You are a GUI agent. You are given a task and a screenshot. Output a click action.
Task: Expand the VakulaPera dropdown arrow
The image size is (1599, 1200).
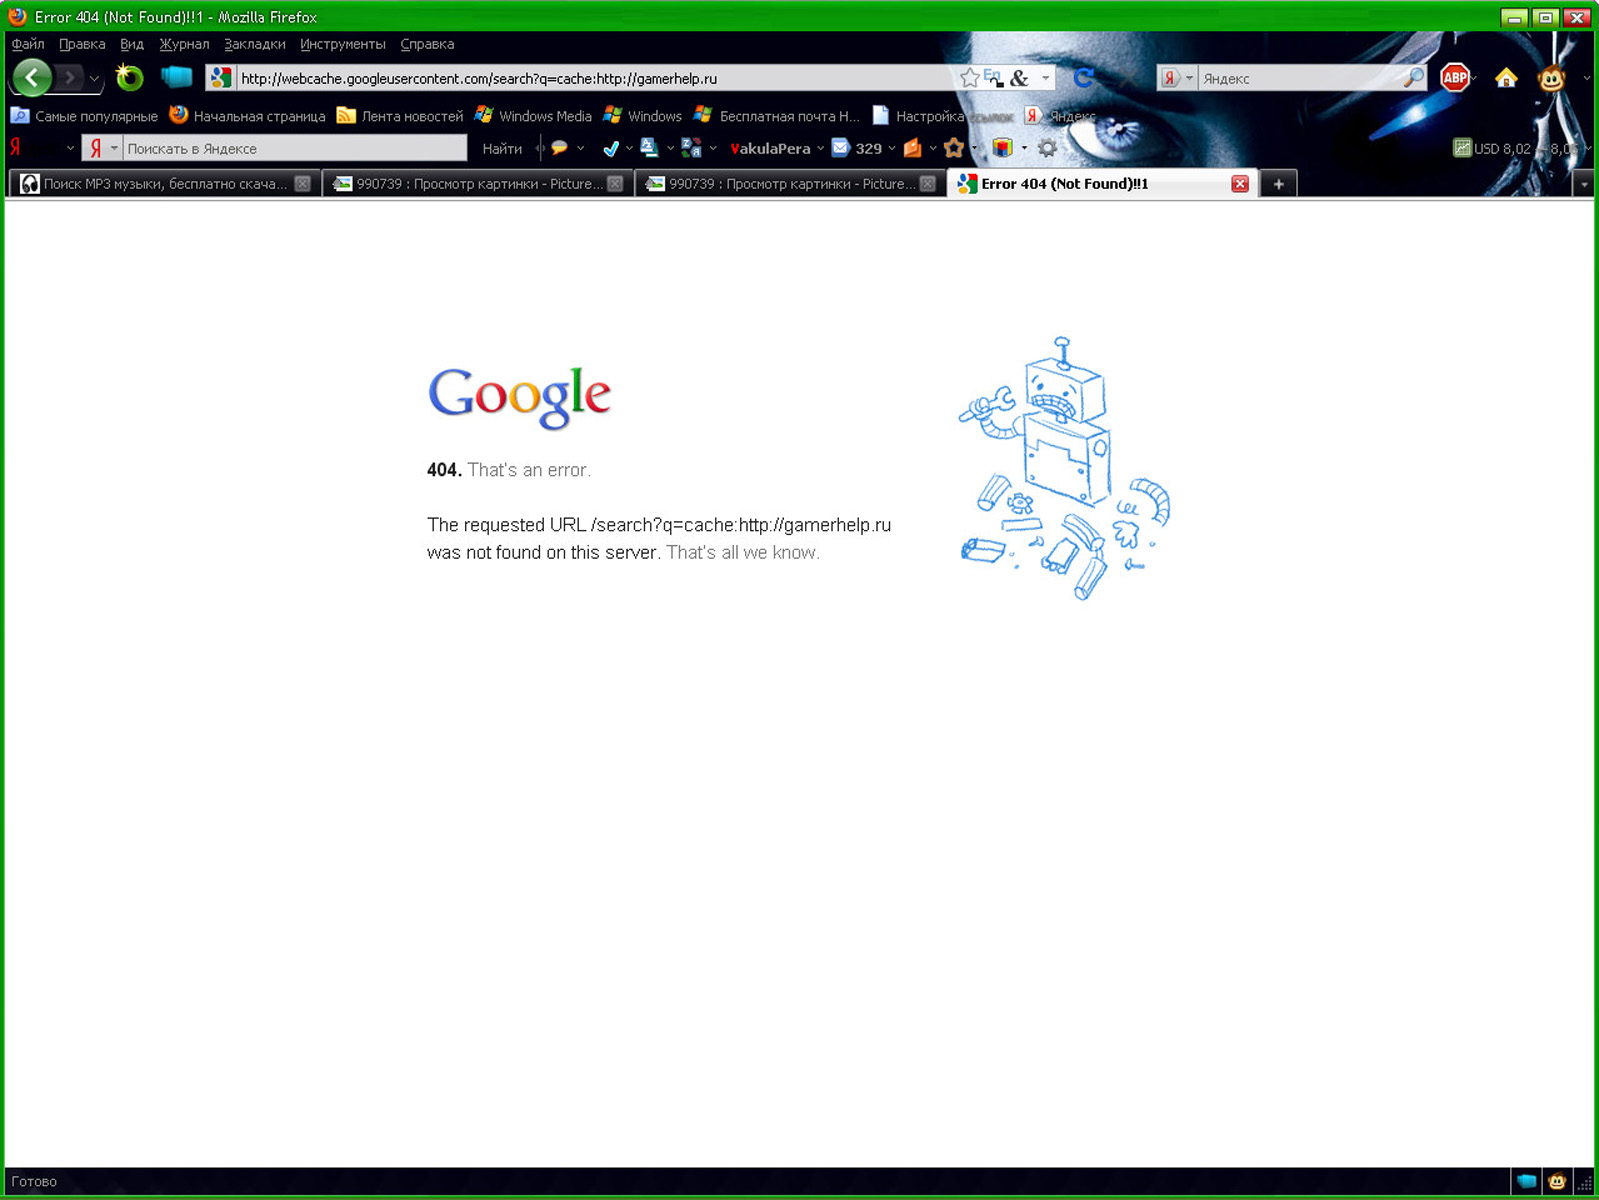[x=821, y=148]
